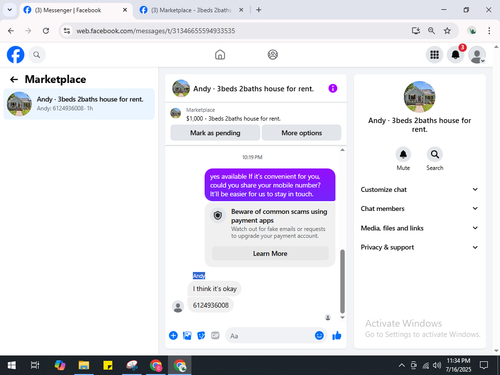The height and width of the screenshot is (375, 500).
Task: Click the purple "yes available" message bubble
Action: coord(270,185)
